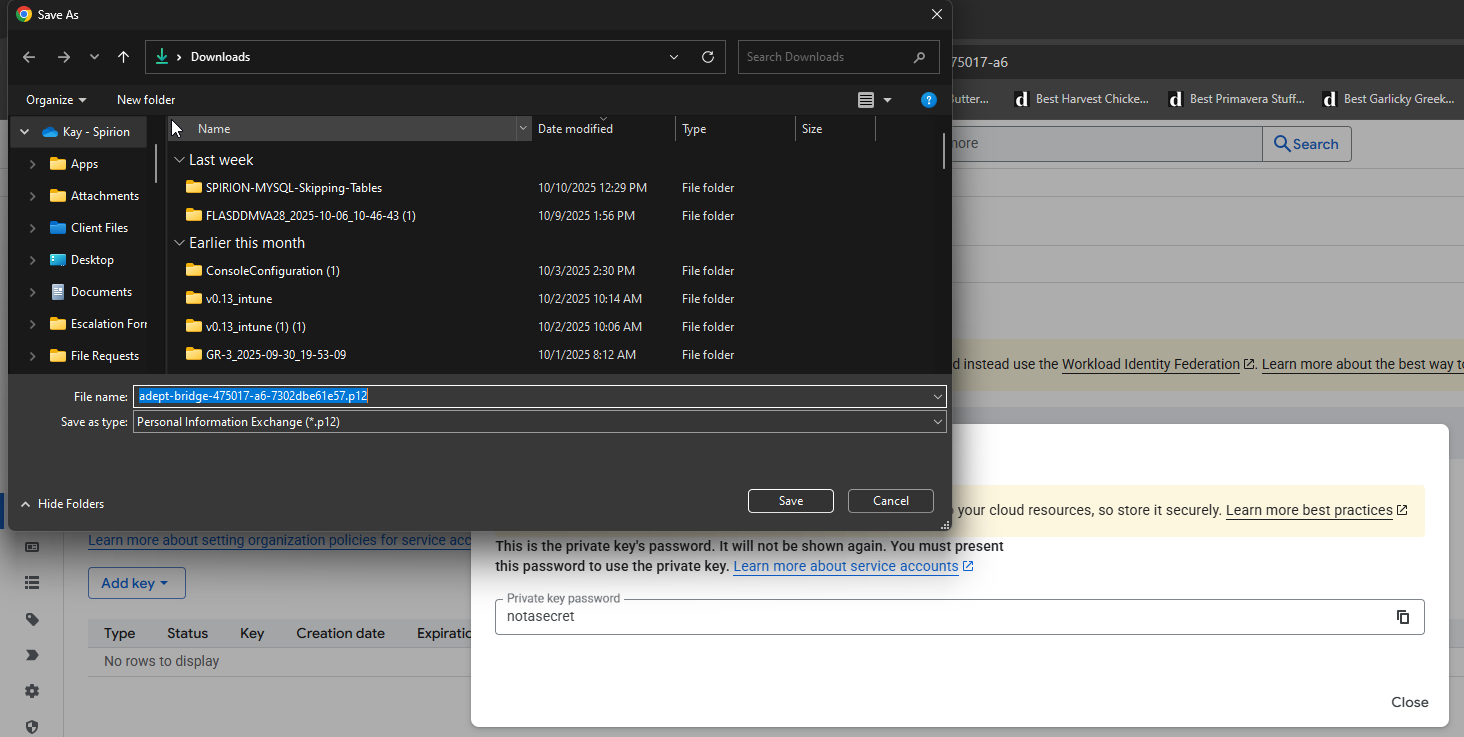The width and height of the screenshot is (1464, 737).
Task: Click the console Search button
Action: 1306,144
